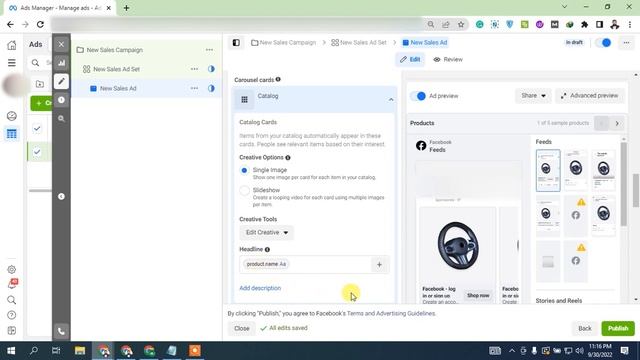Click the search magnifier in left sidebar
This screenshot has height=360, width=640.
(11, 300)
